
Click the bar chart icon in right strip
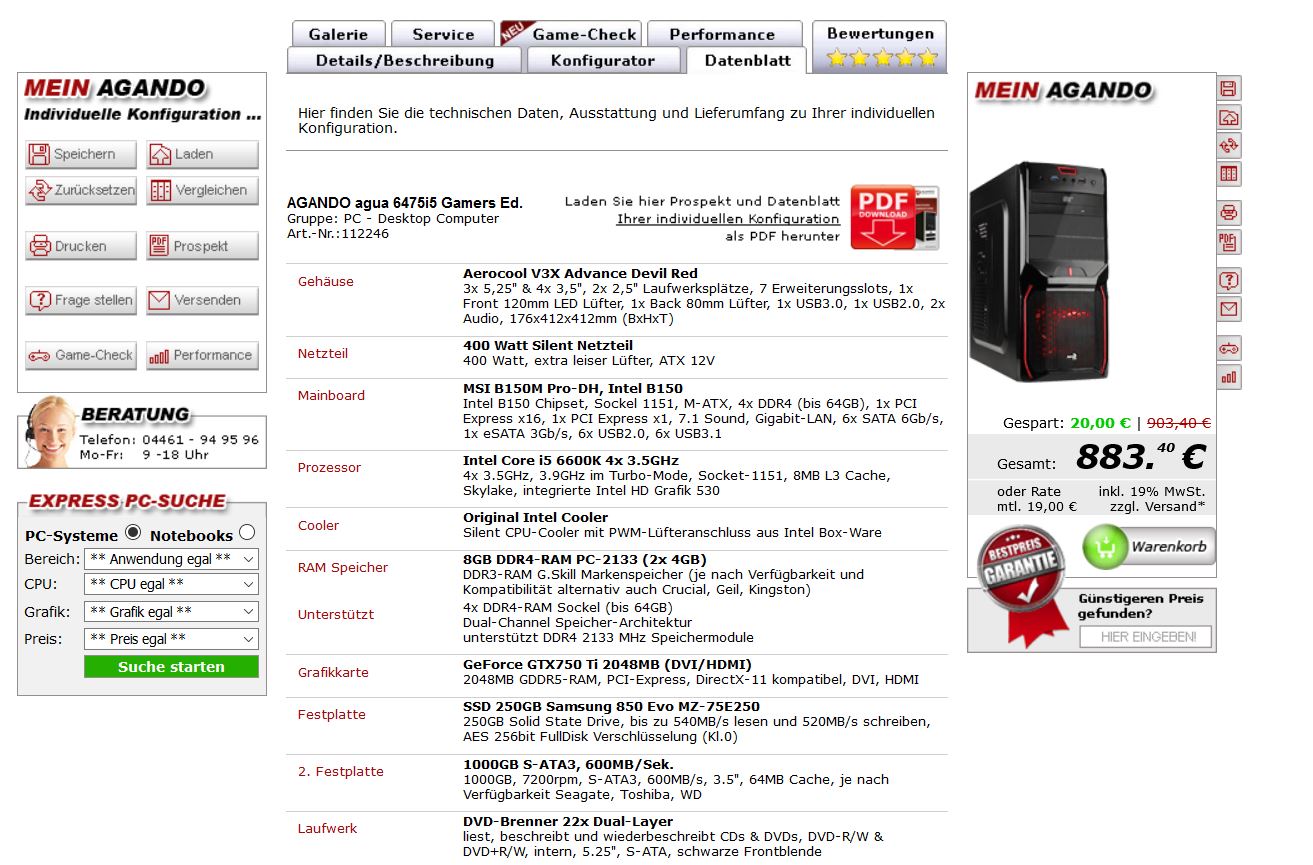click(x=1229, y=377)
